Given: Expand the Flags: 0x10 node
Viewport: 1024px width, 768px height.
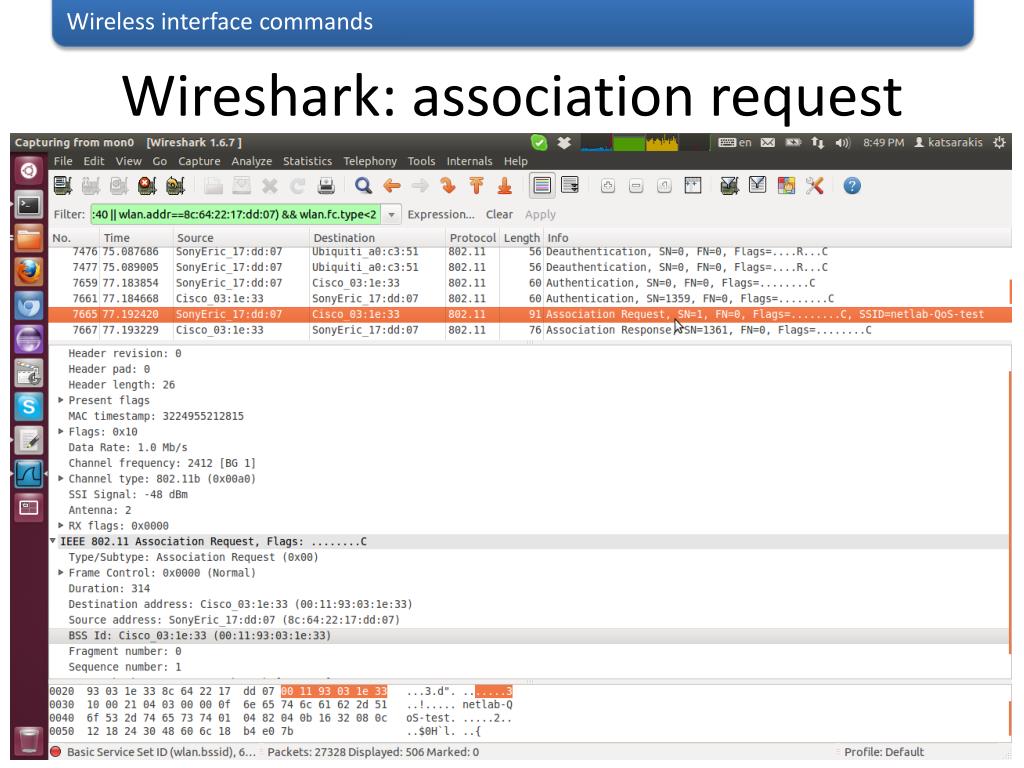Looking at the screenshot, I should point(61,432).
